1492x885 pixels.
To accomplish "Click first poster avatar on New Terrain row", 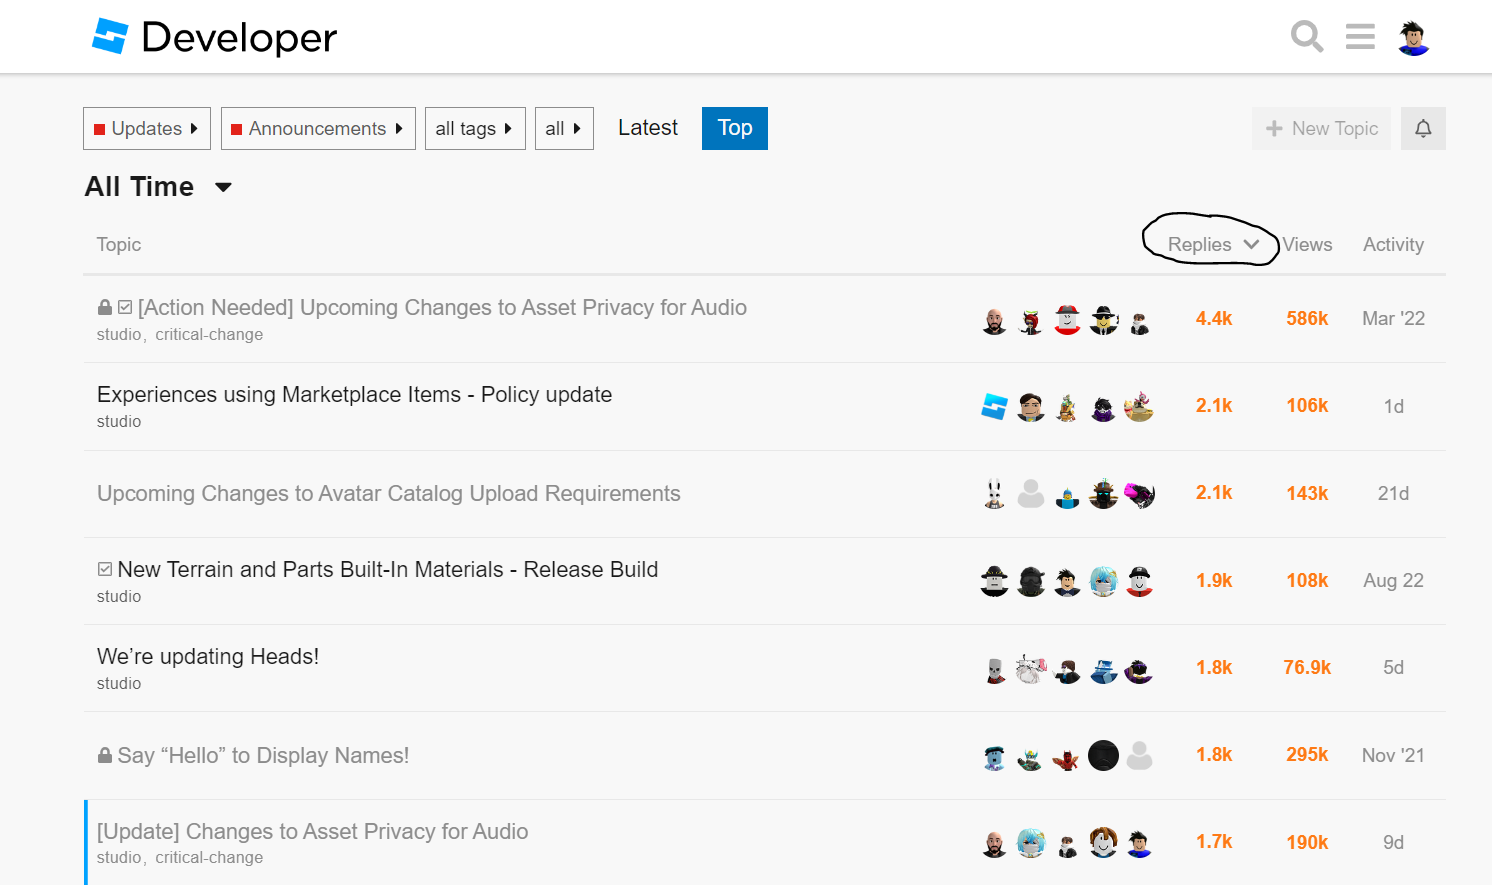I will [994, 581].
